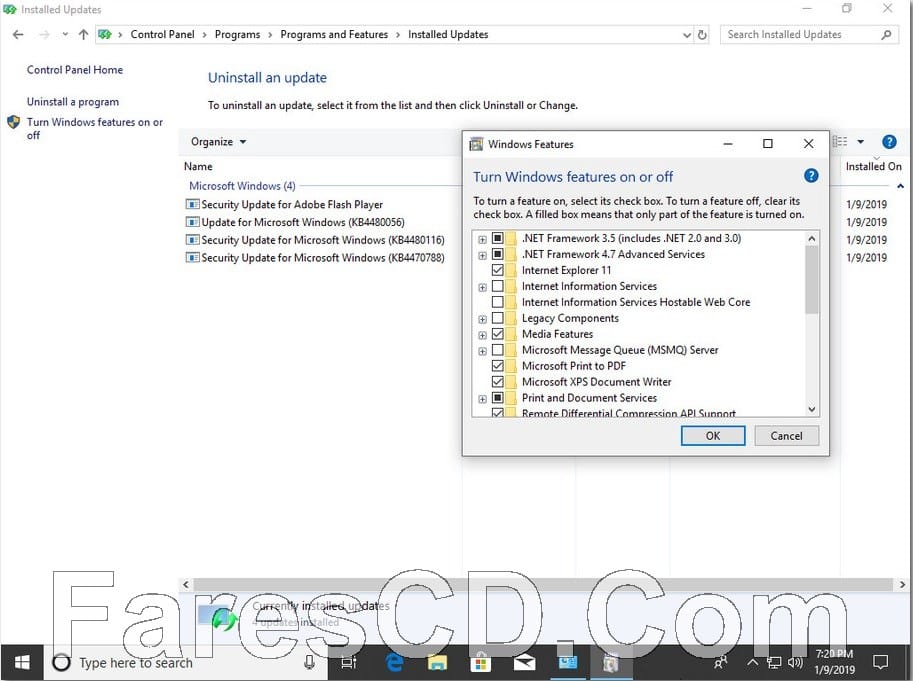This screenshot has width=913, height=681.
Task: Open the People icon in the taskbar
Action: [721, 662]
